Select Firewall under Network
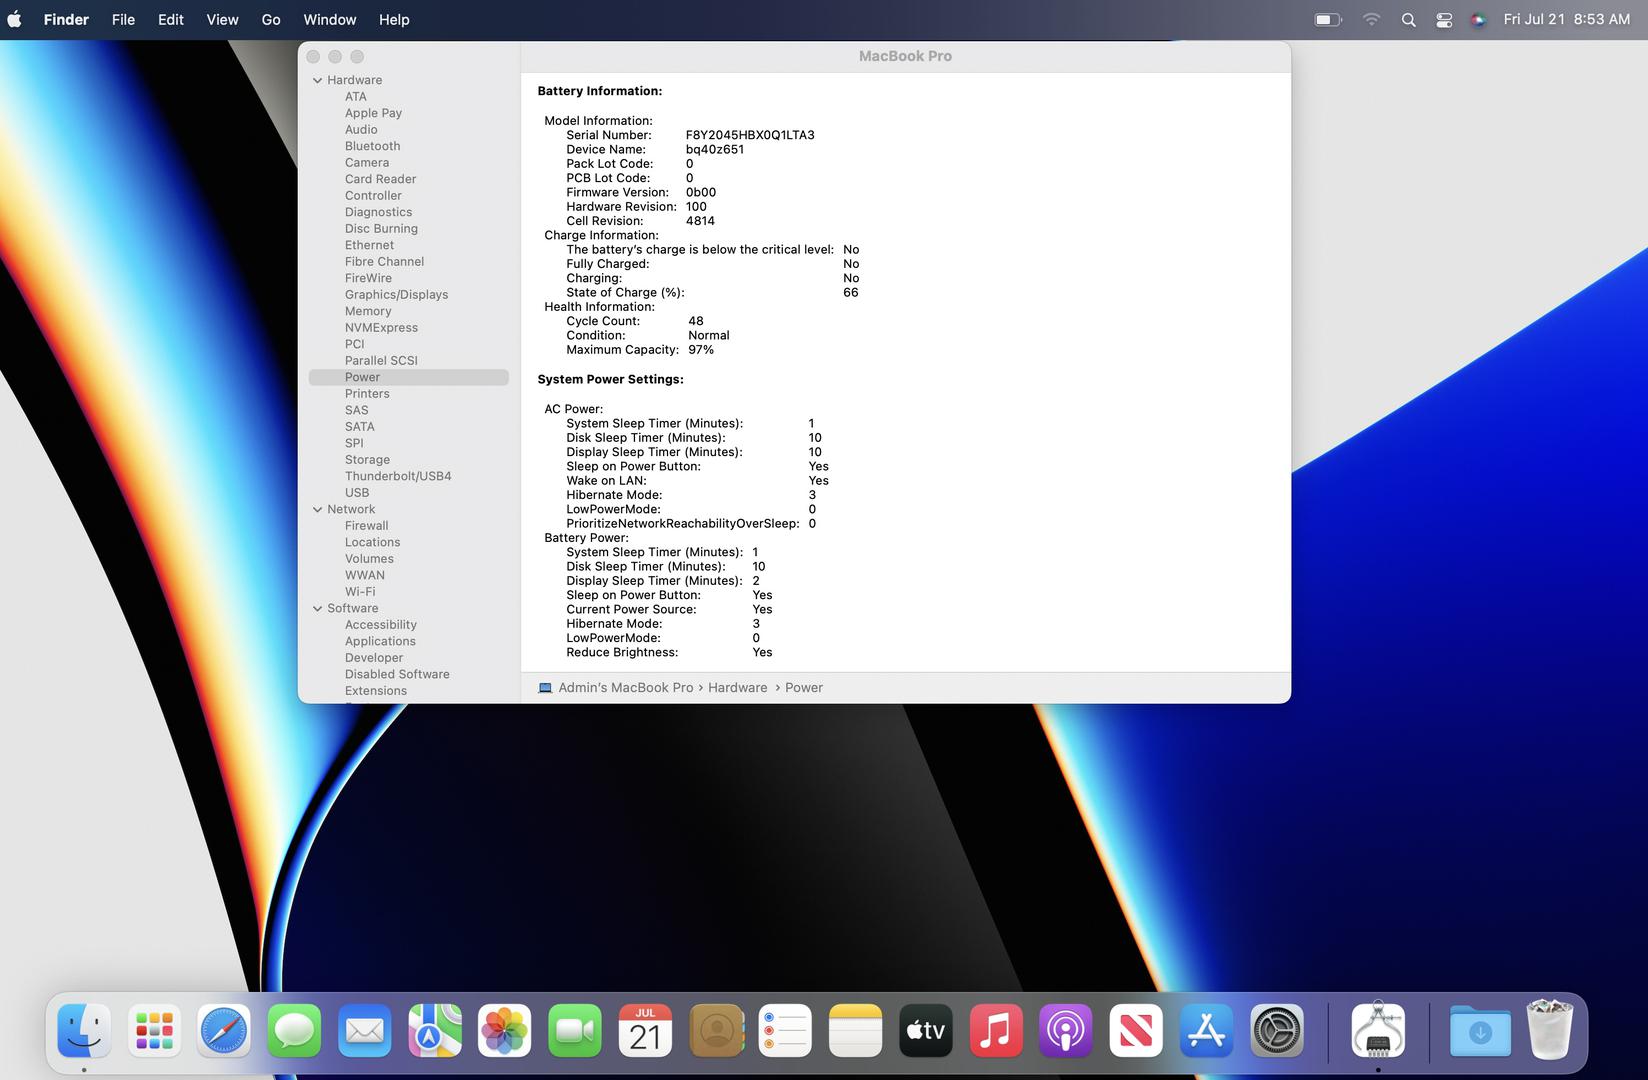Screen dimensions: 1648x1080 [366, 526]
